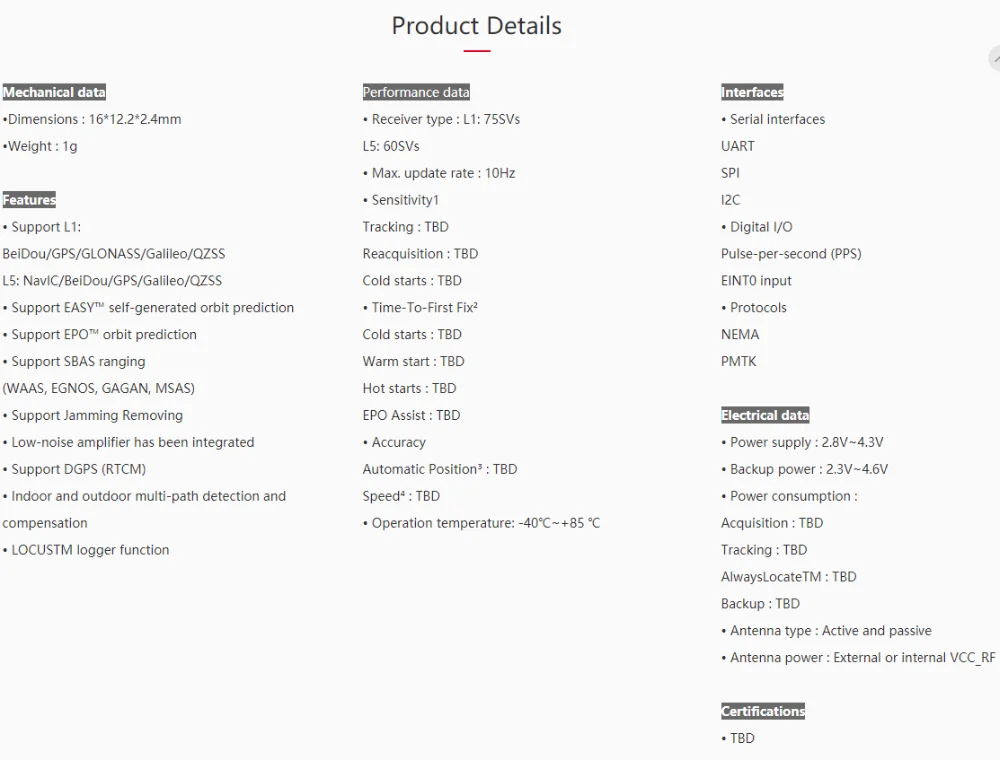This screenshot has height=760, width=1000.
Task: Click the Interfaces section heading
Action: (x=752, y=92)
